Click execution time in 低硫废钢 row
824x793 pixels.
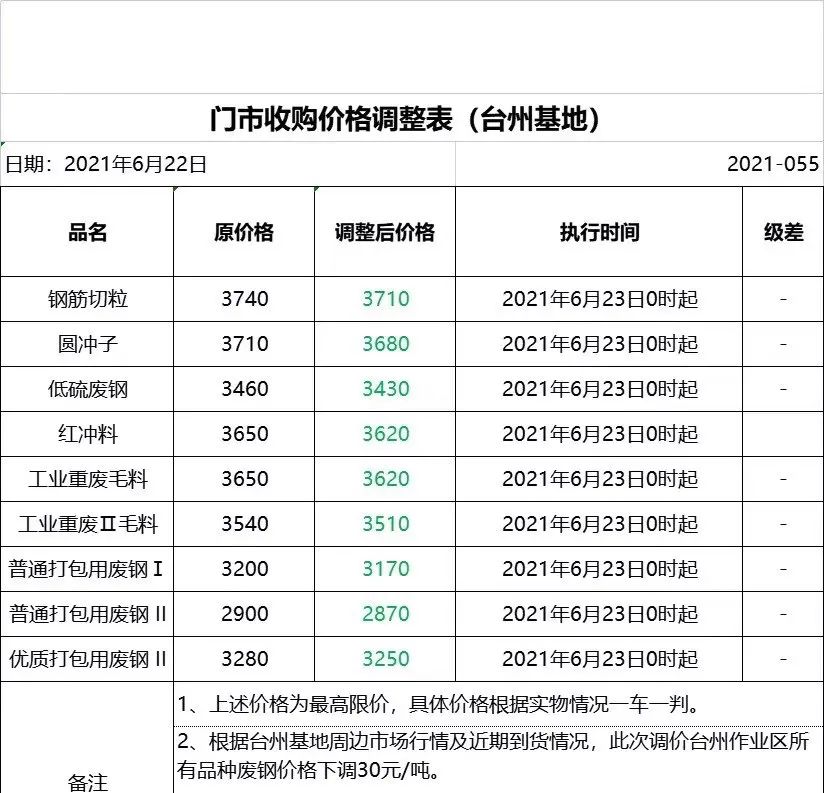coord(600,389)
